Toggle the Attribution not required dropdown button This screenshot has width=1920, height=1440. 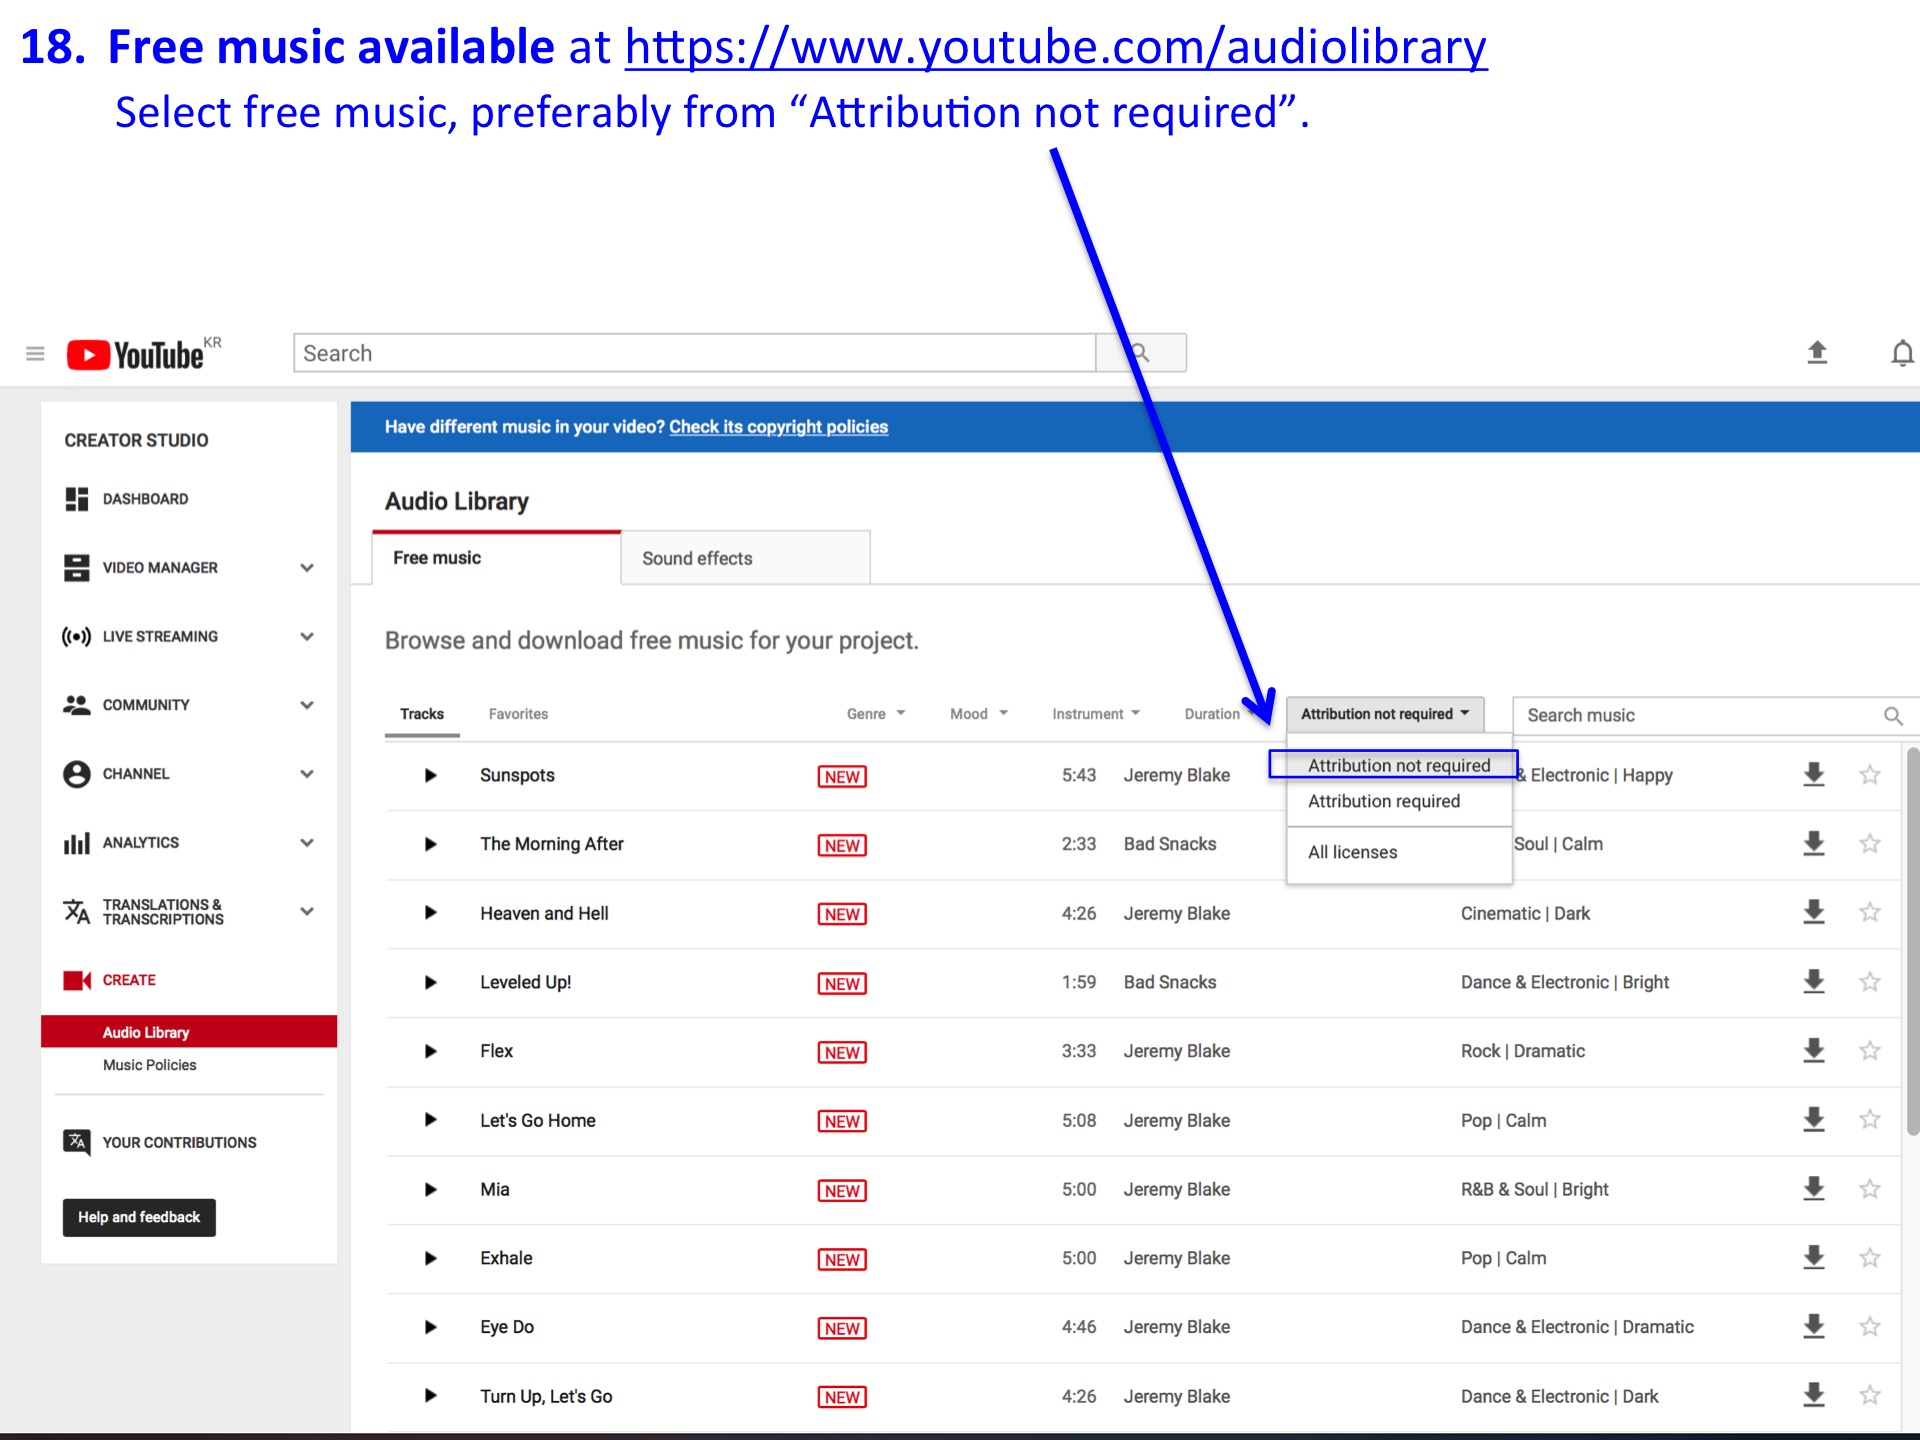click(x=1385, y=714)
